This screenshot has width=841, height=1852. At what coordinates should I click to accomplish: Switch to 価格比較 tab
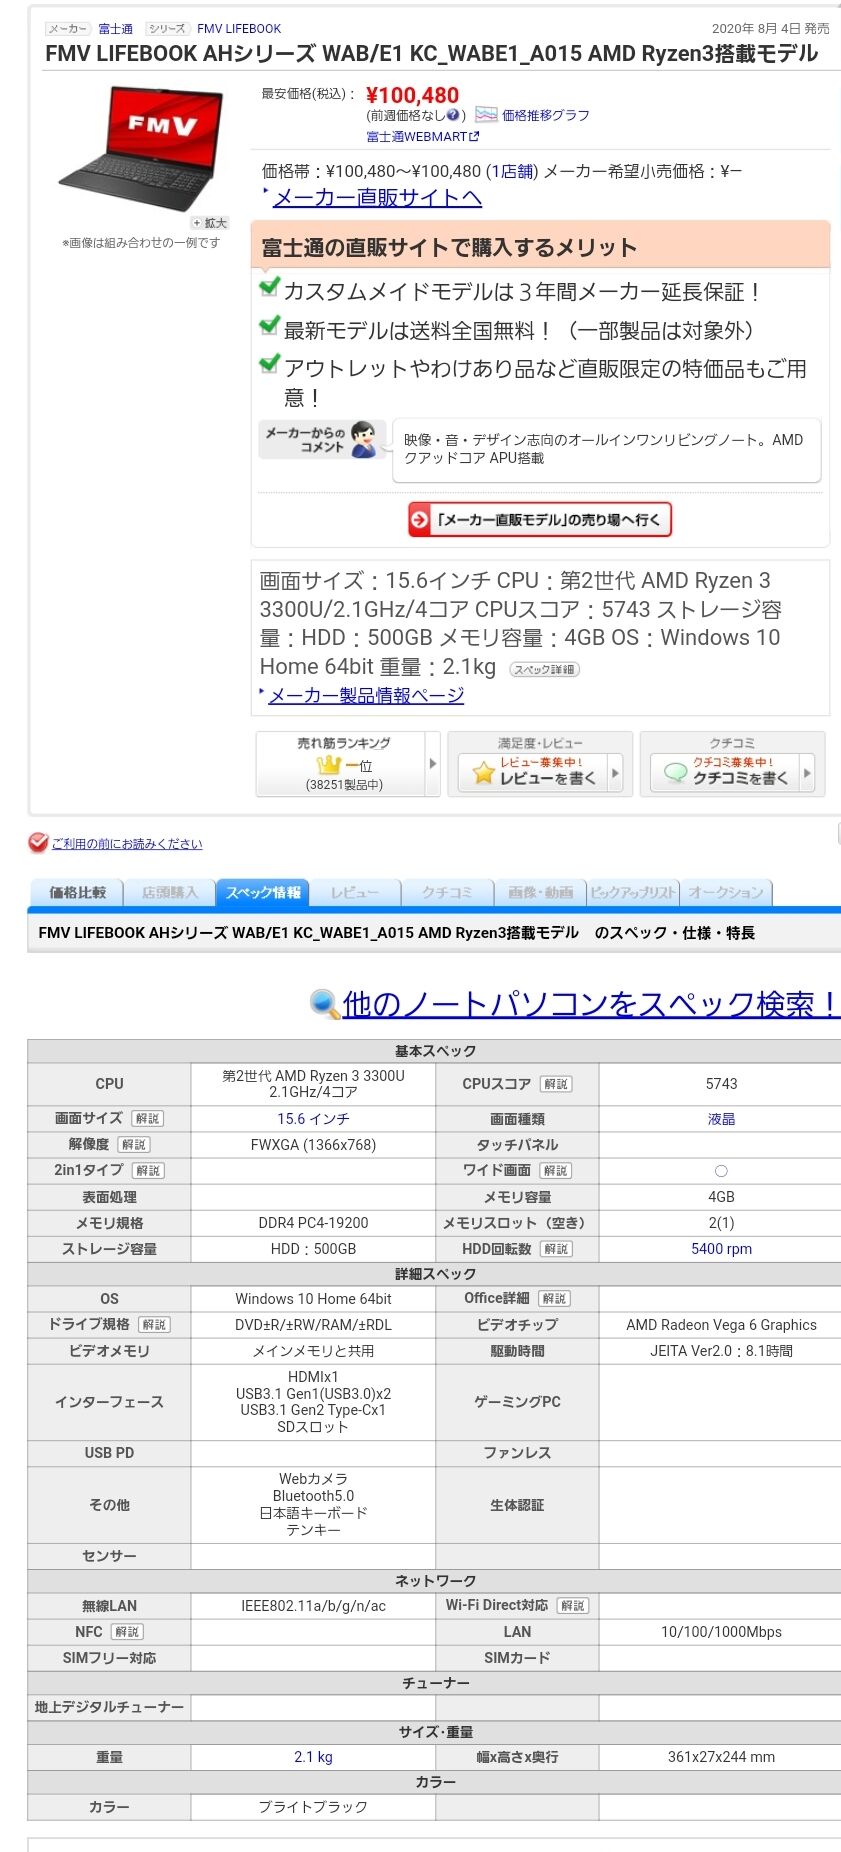[x=76, y=892]
